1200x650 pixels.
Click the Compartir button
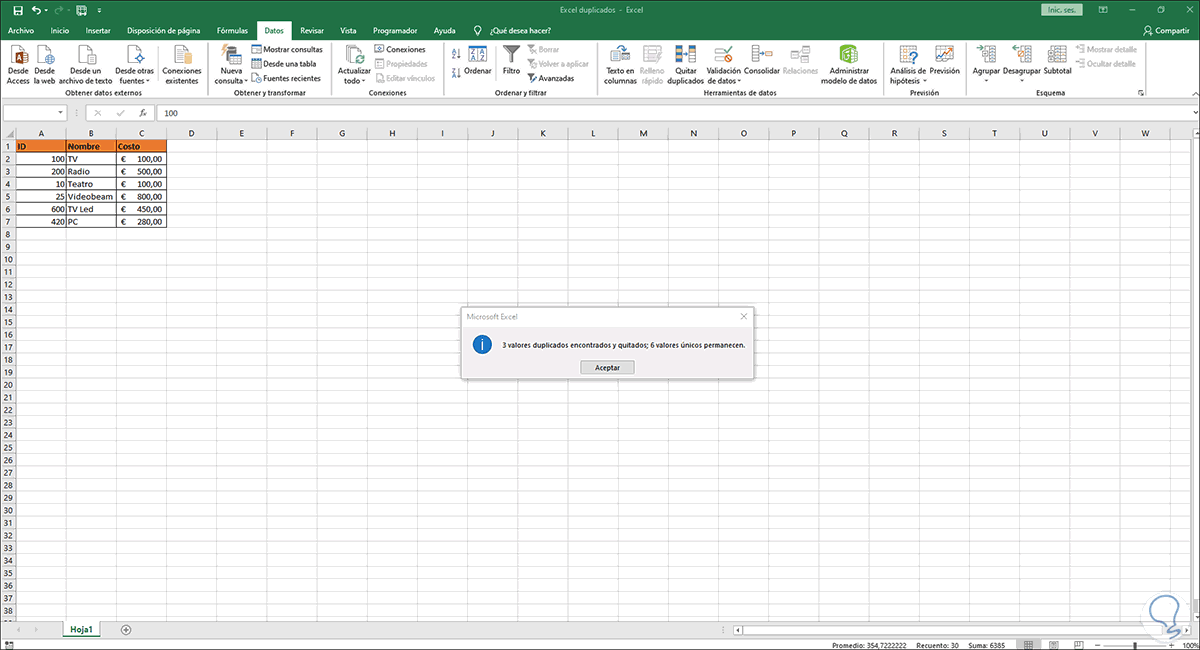pos(1164,31)
